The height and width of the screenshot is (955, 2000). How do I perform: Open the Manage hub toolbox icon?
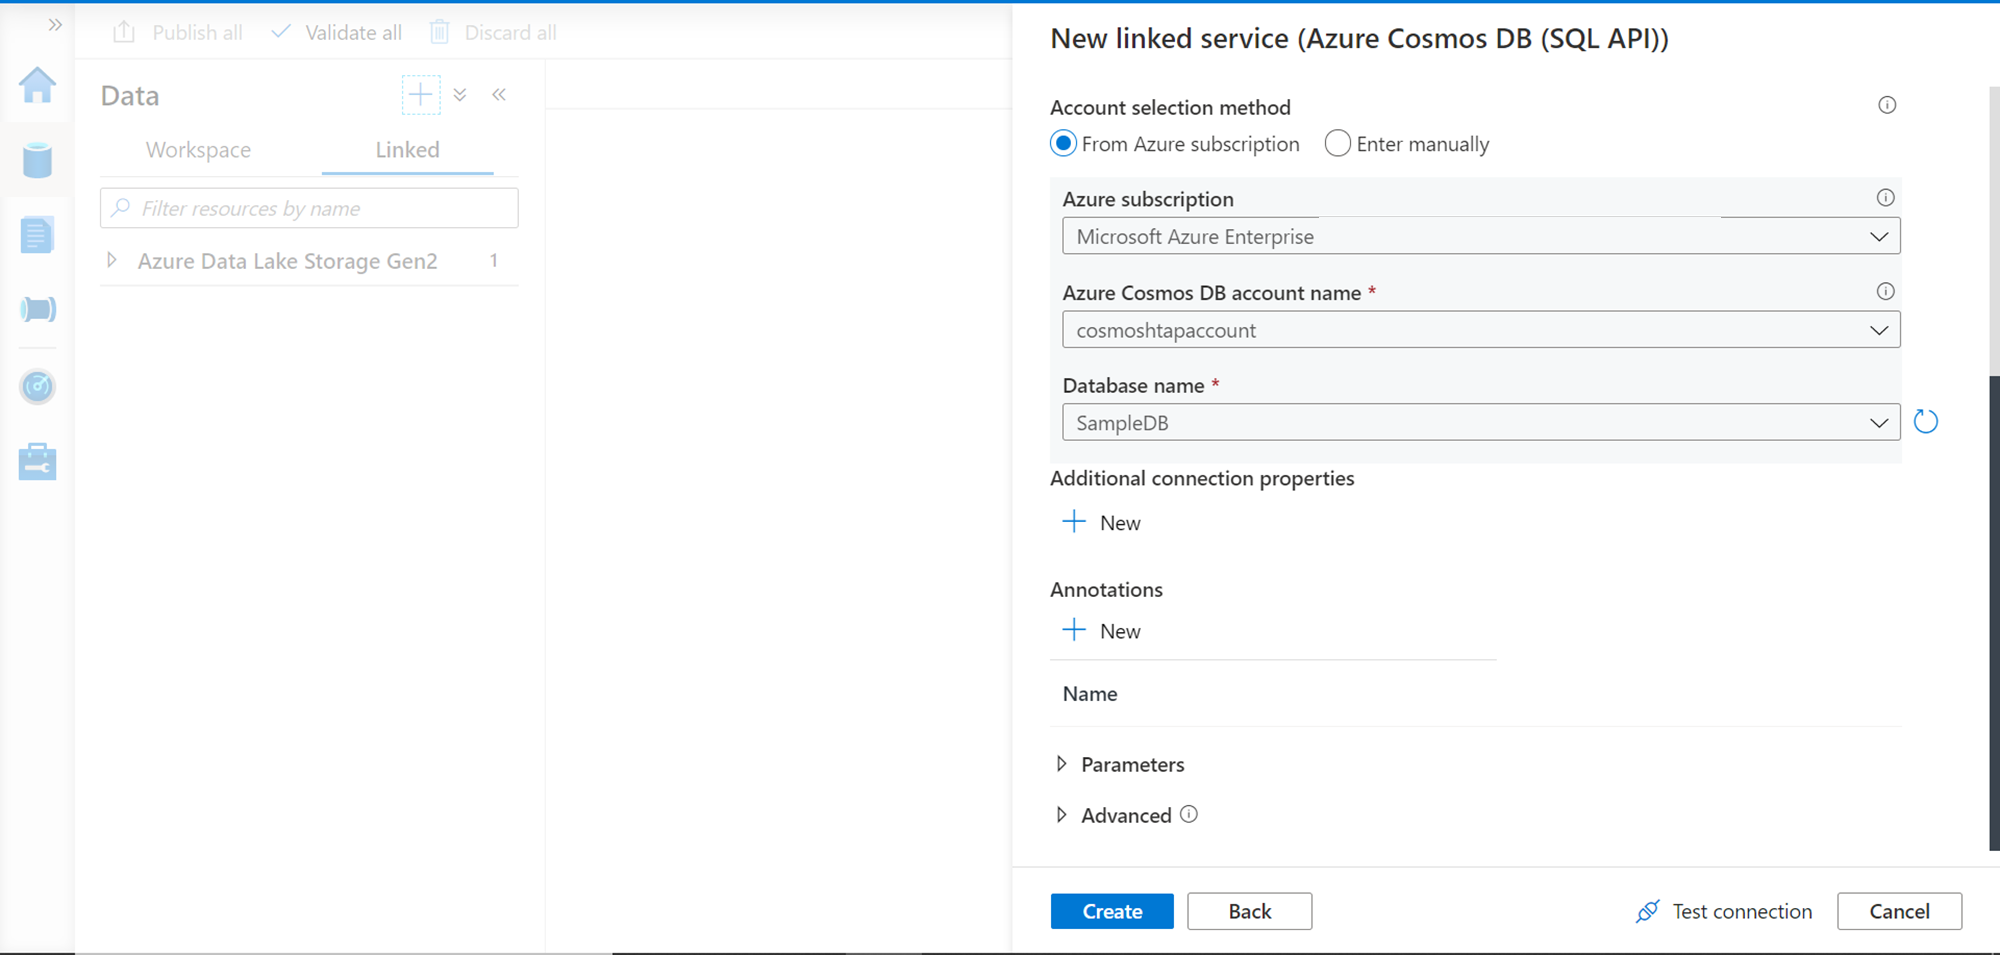coord(37,462)
